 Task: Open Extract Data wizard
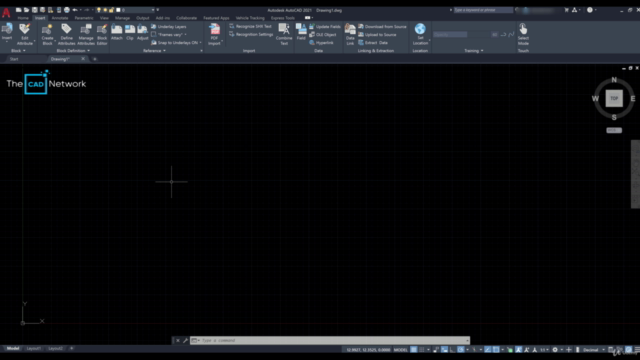(x=373, y=42)
